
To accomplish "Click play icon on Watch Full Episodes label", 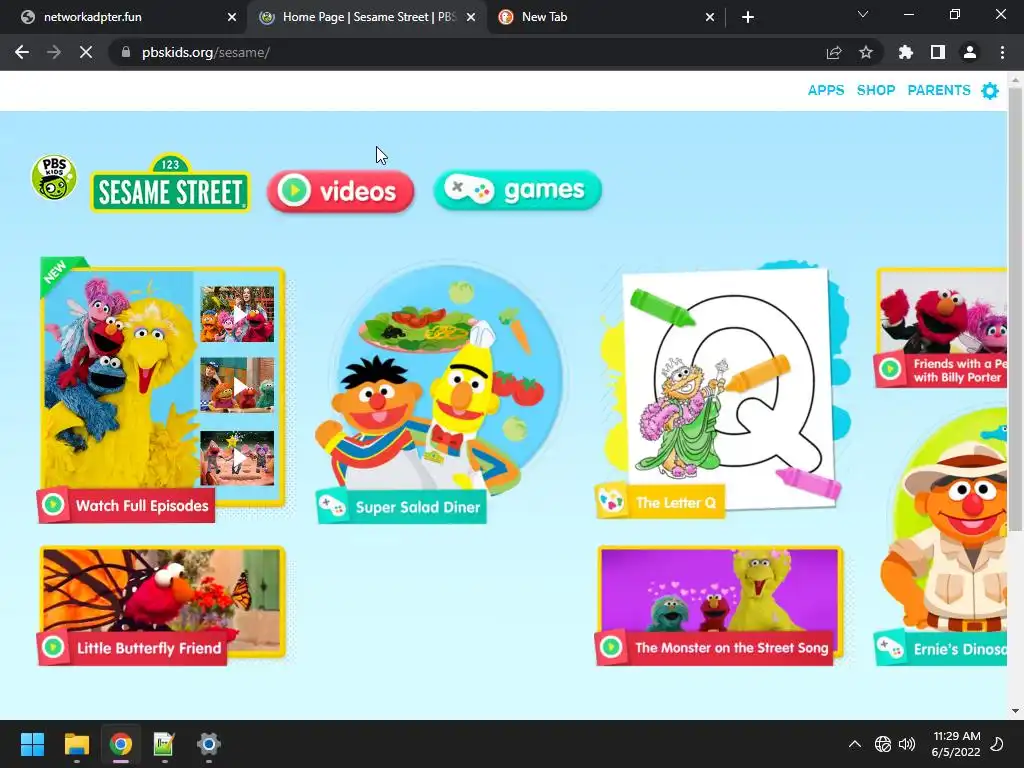I will [x=53, y=505].
